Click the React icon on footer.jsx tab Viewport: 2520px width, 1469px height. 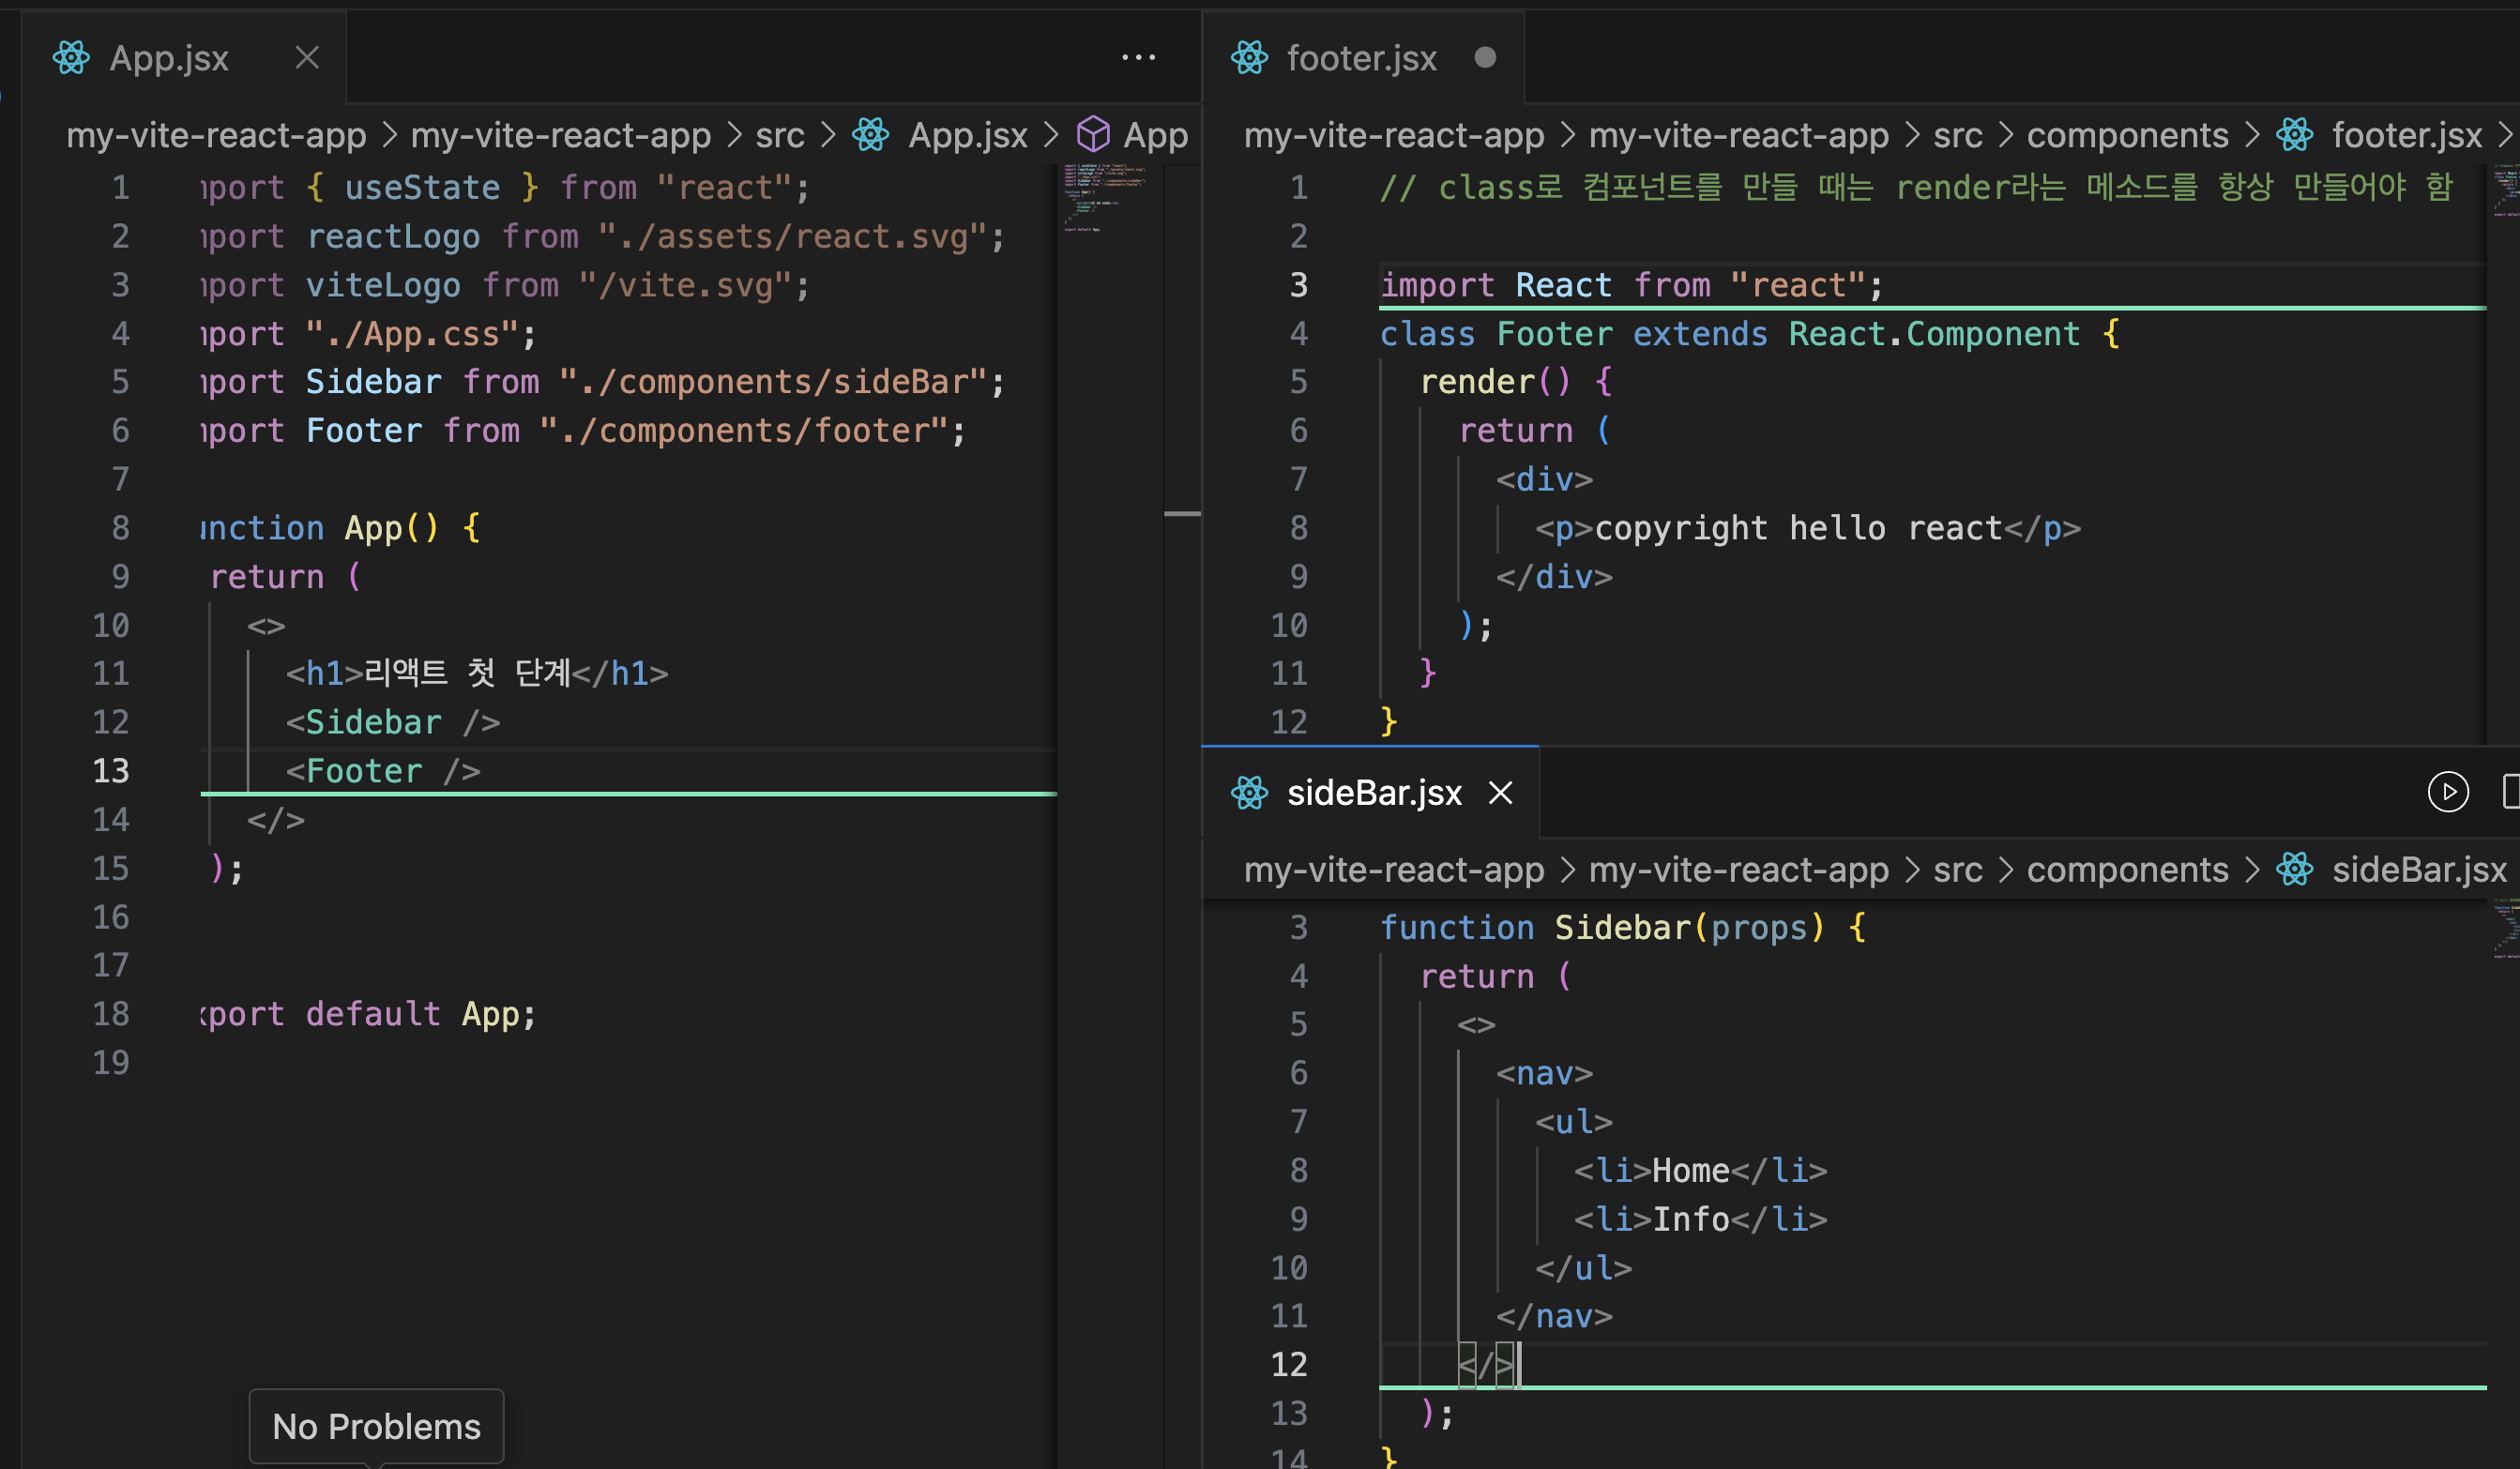click(x=1249, y=58)
